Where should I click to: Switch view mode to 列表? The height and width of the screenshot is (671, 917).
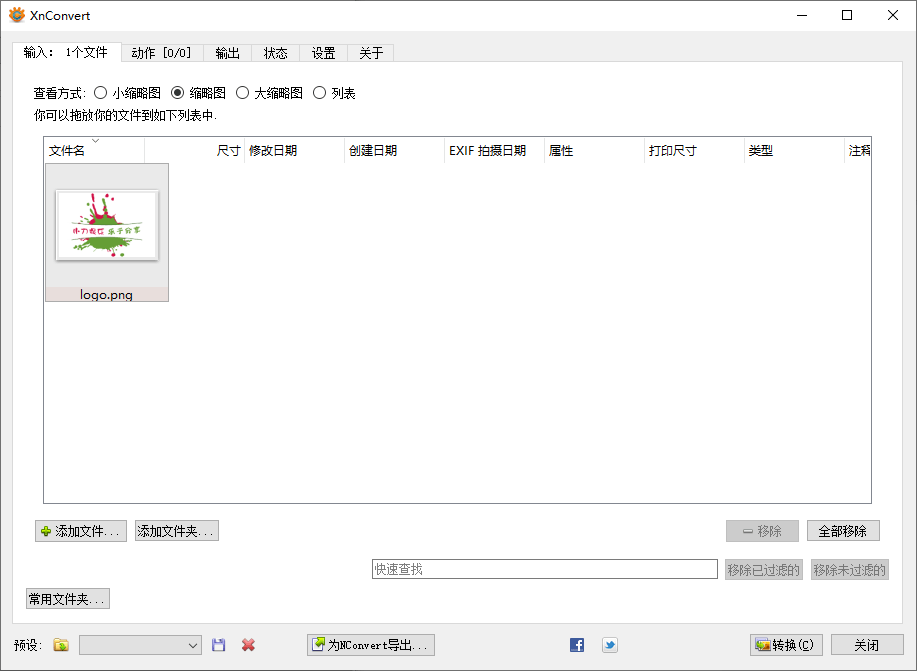(x=320, y=93)
